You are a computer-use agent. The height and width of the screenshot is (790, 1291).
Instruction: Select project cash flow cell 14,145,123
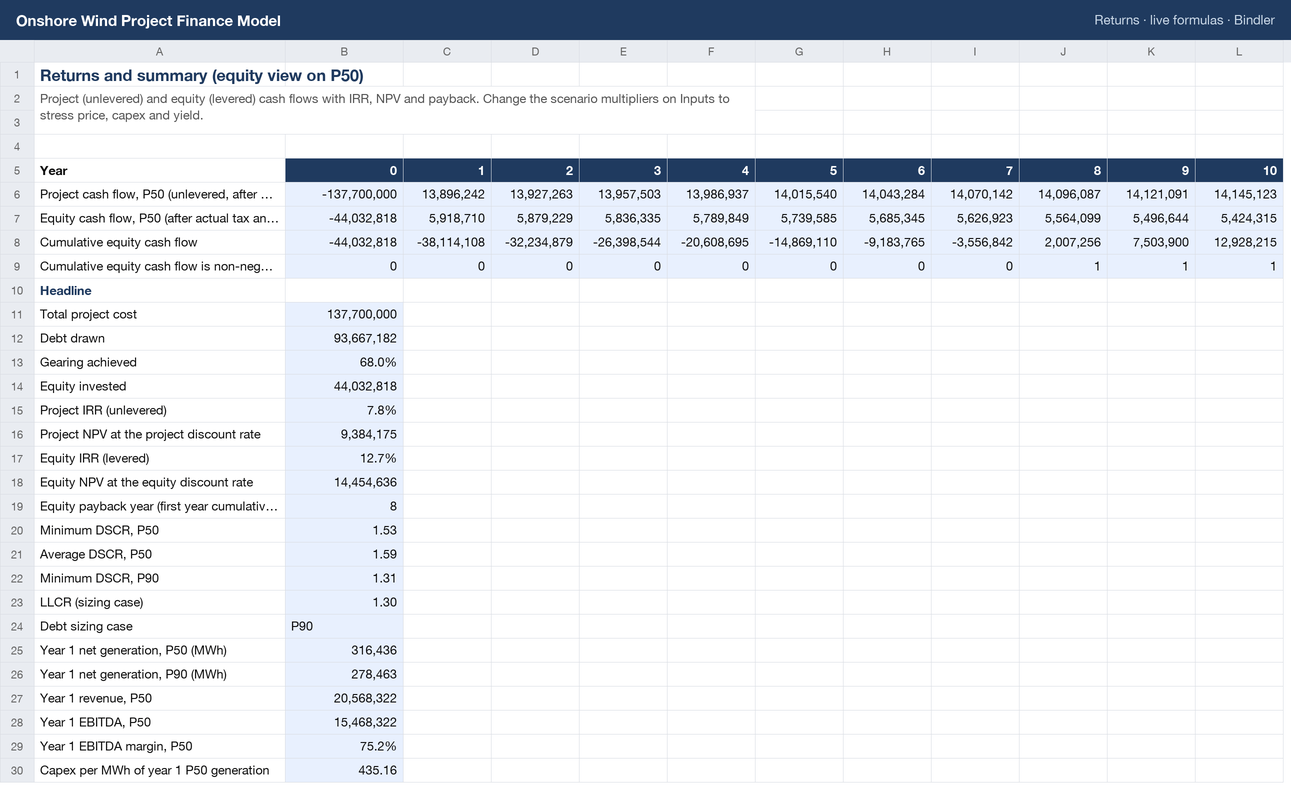point(1239,194)
